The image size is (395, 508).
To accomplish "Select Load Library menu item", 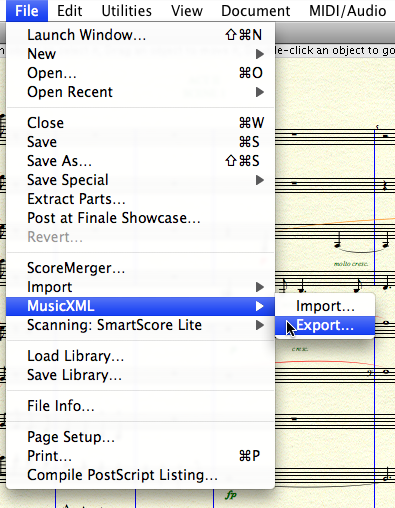I will pos(140,356).
